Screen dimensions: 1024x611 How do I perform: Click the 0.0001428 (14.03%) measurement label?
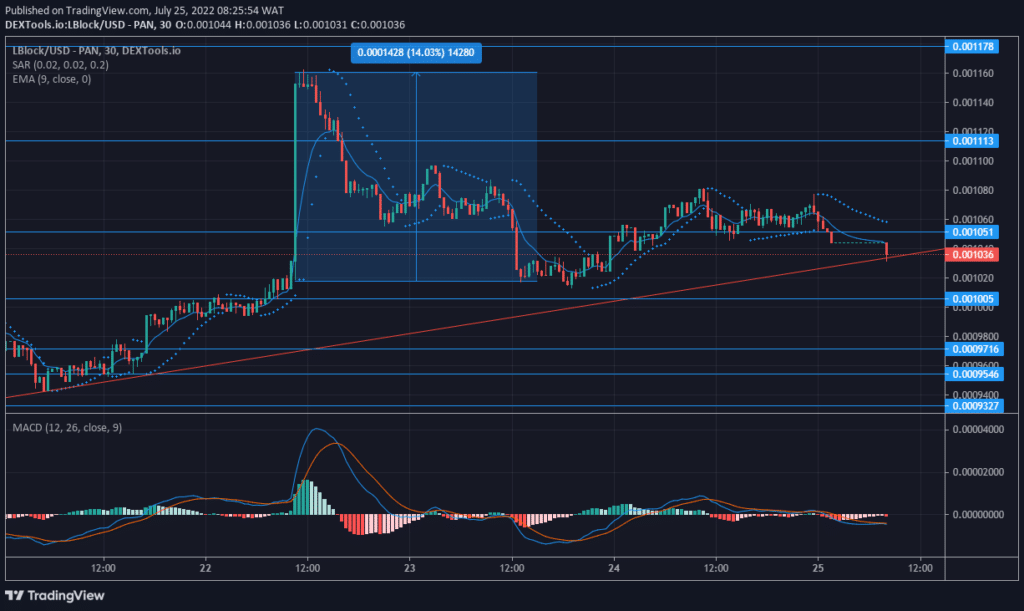tap(416, 52)
